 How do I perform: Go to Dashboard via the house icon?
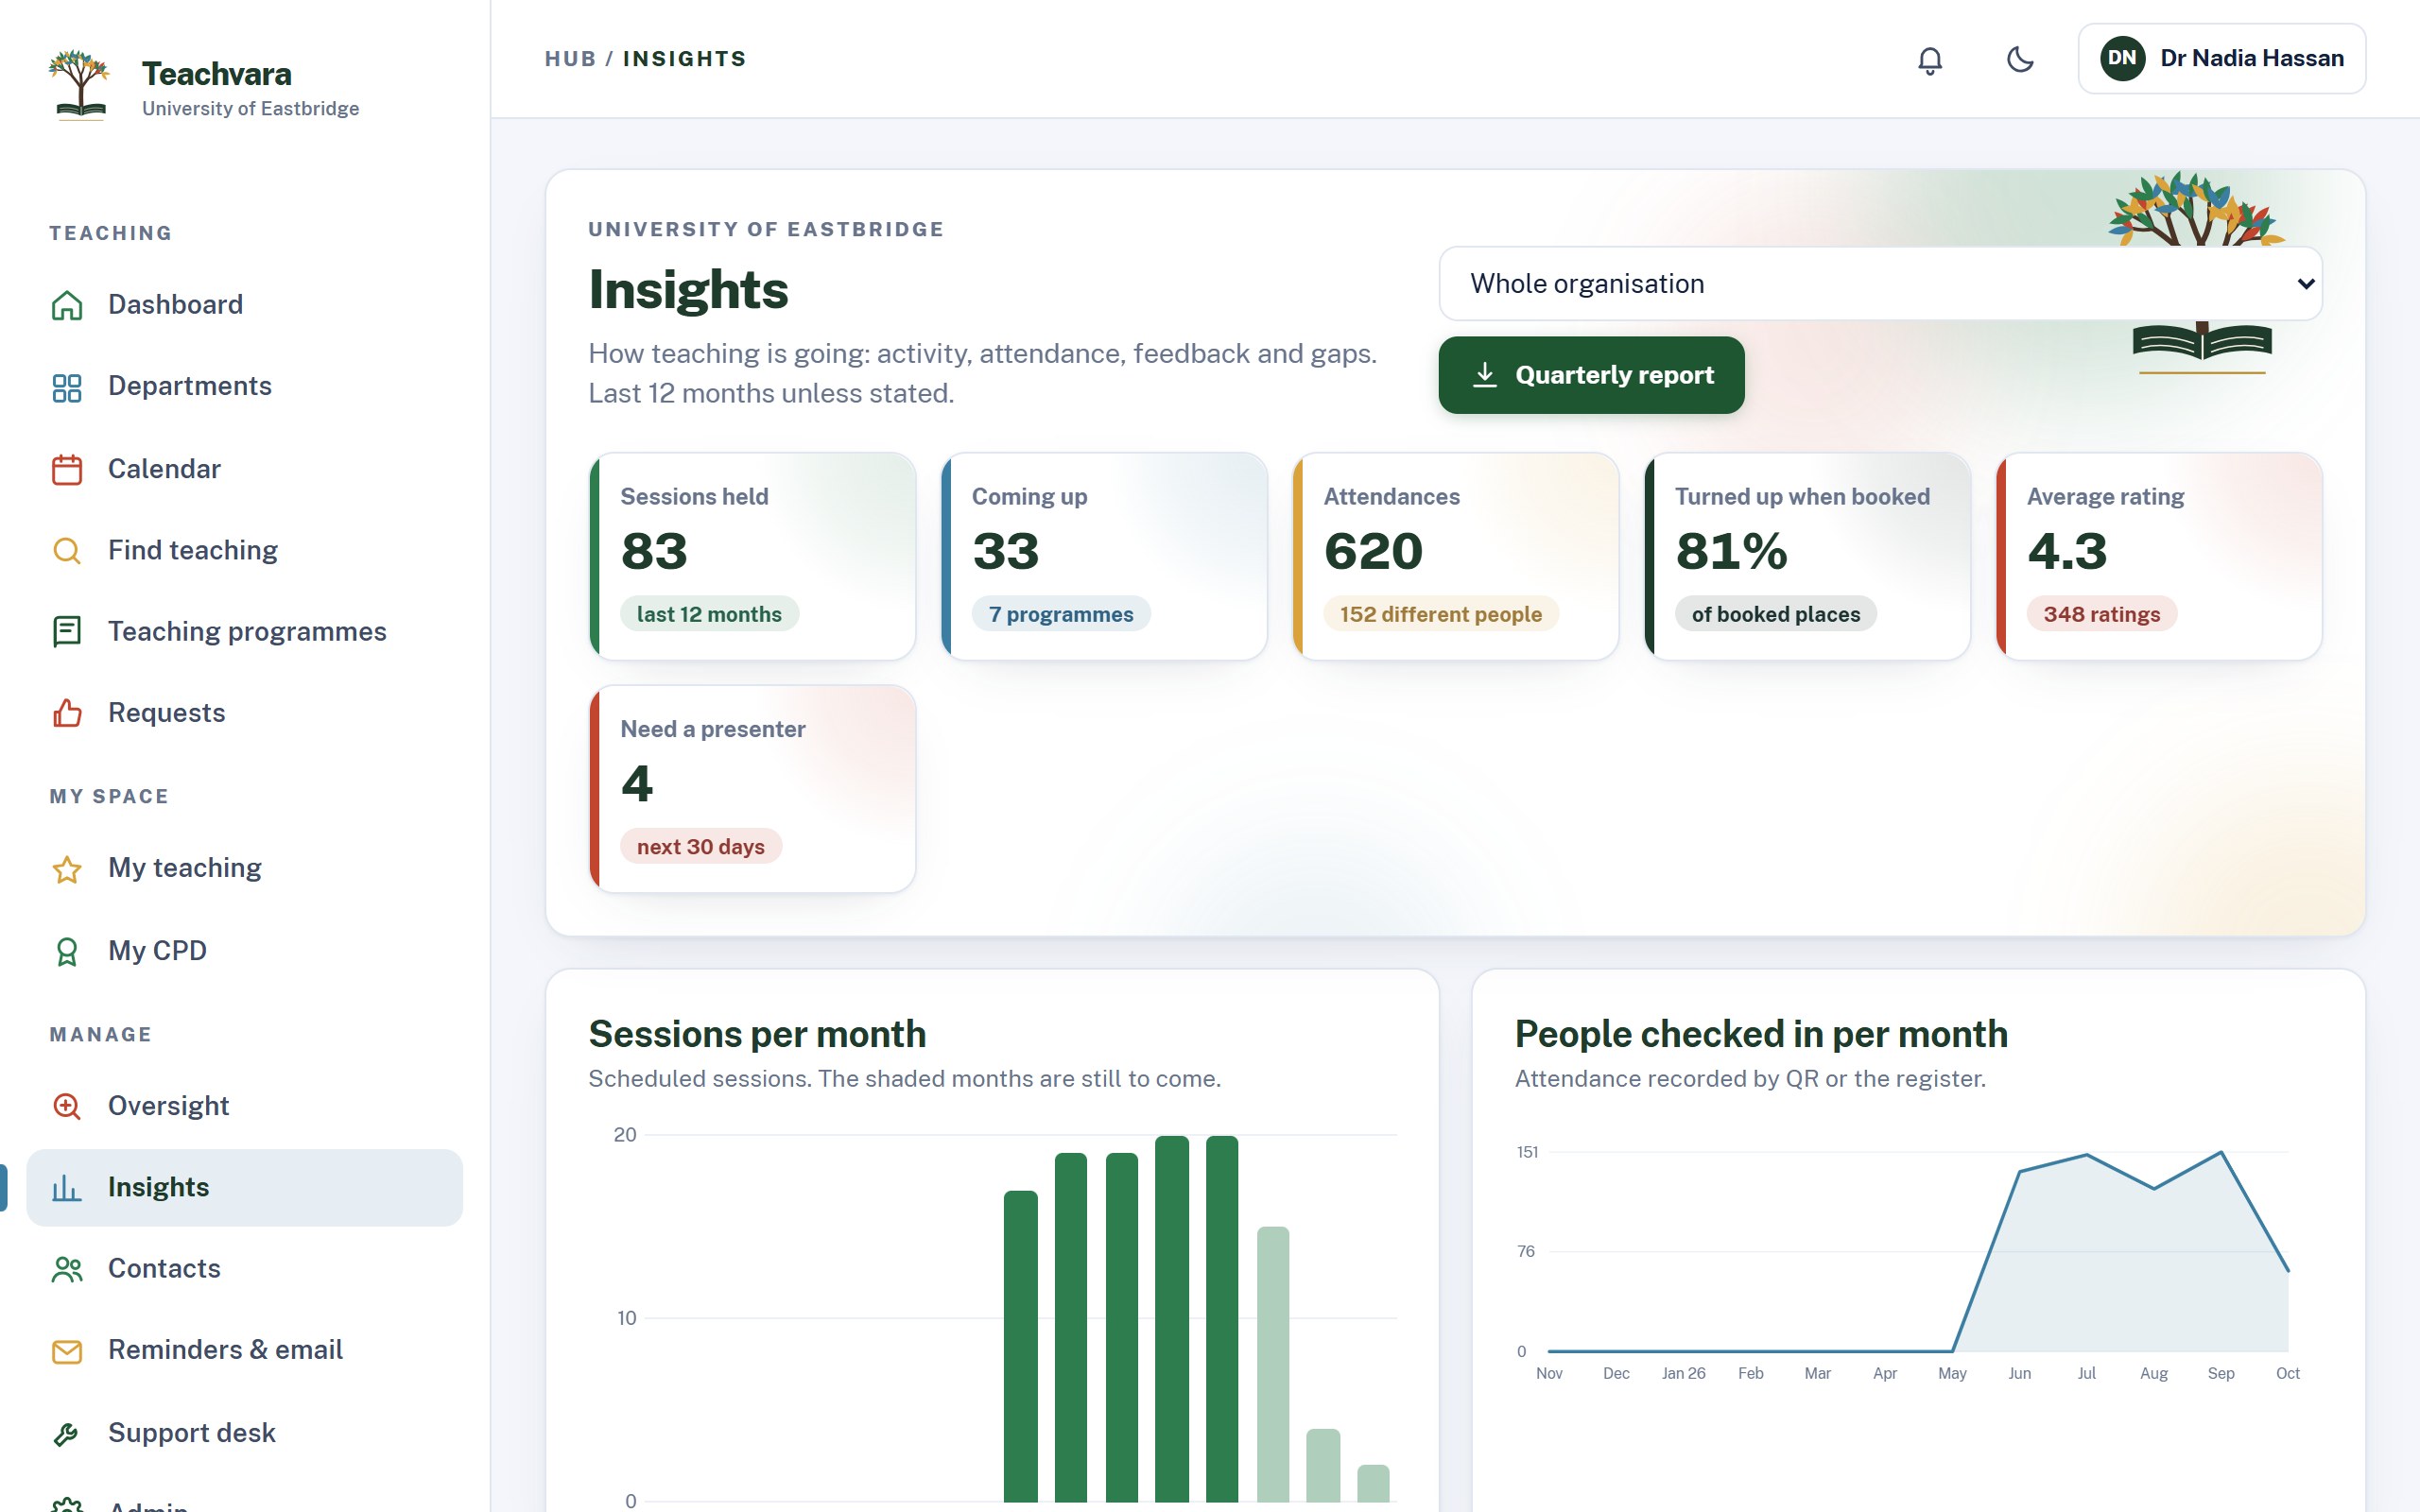(67, 305)
